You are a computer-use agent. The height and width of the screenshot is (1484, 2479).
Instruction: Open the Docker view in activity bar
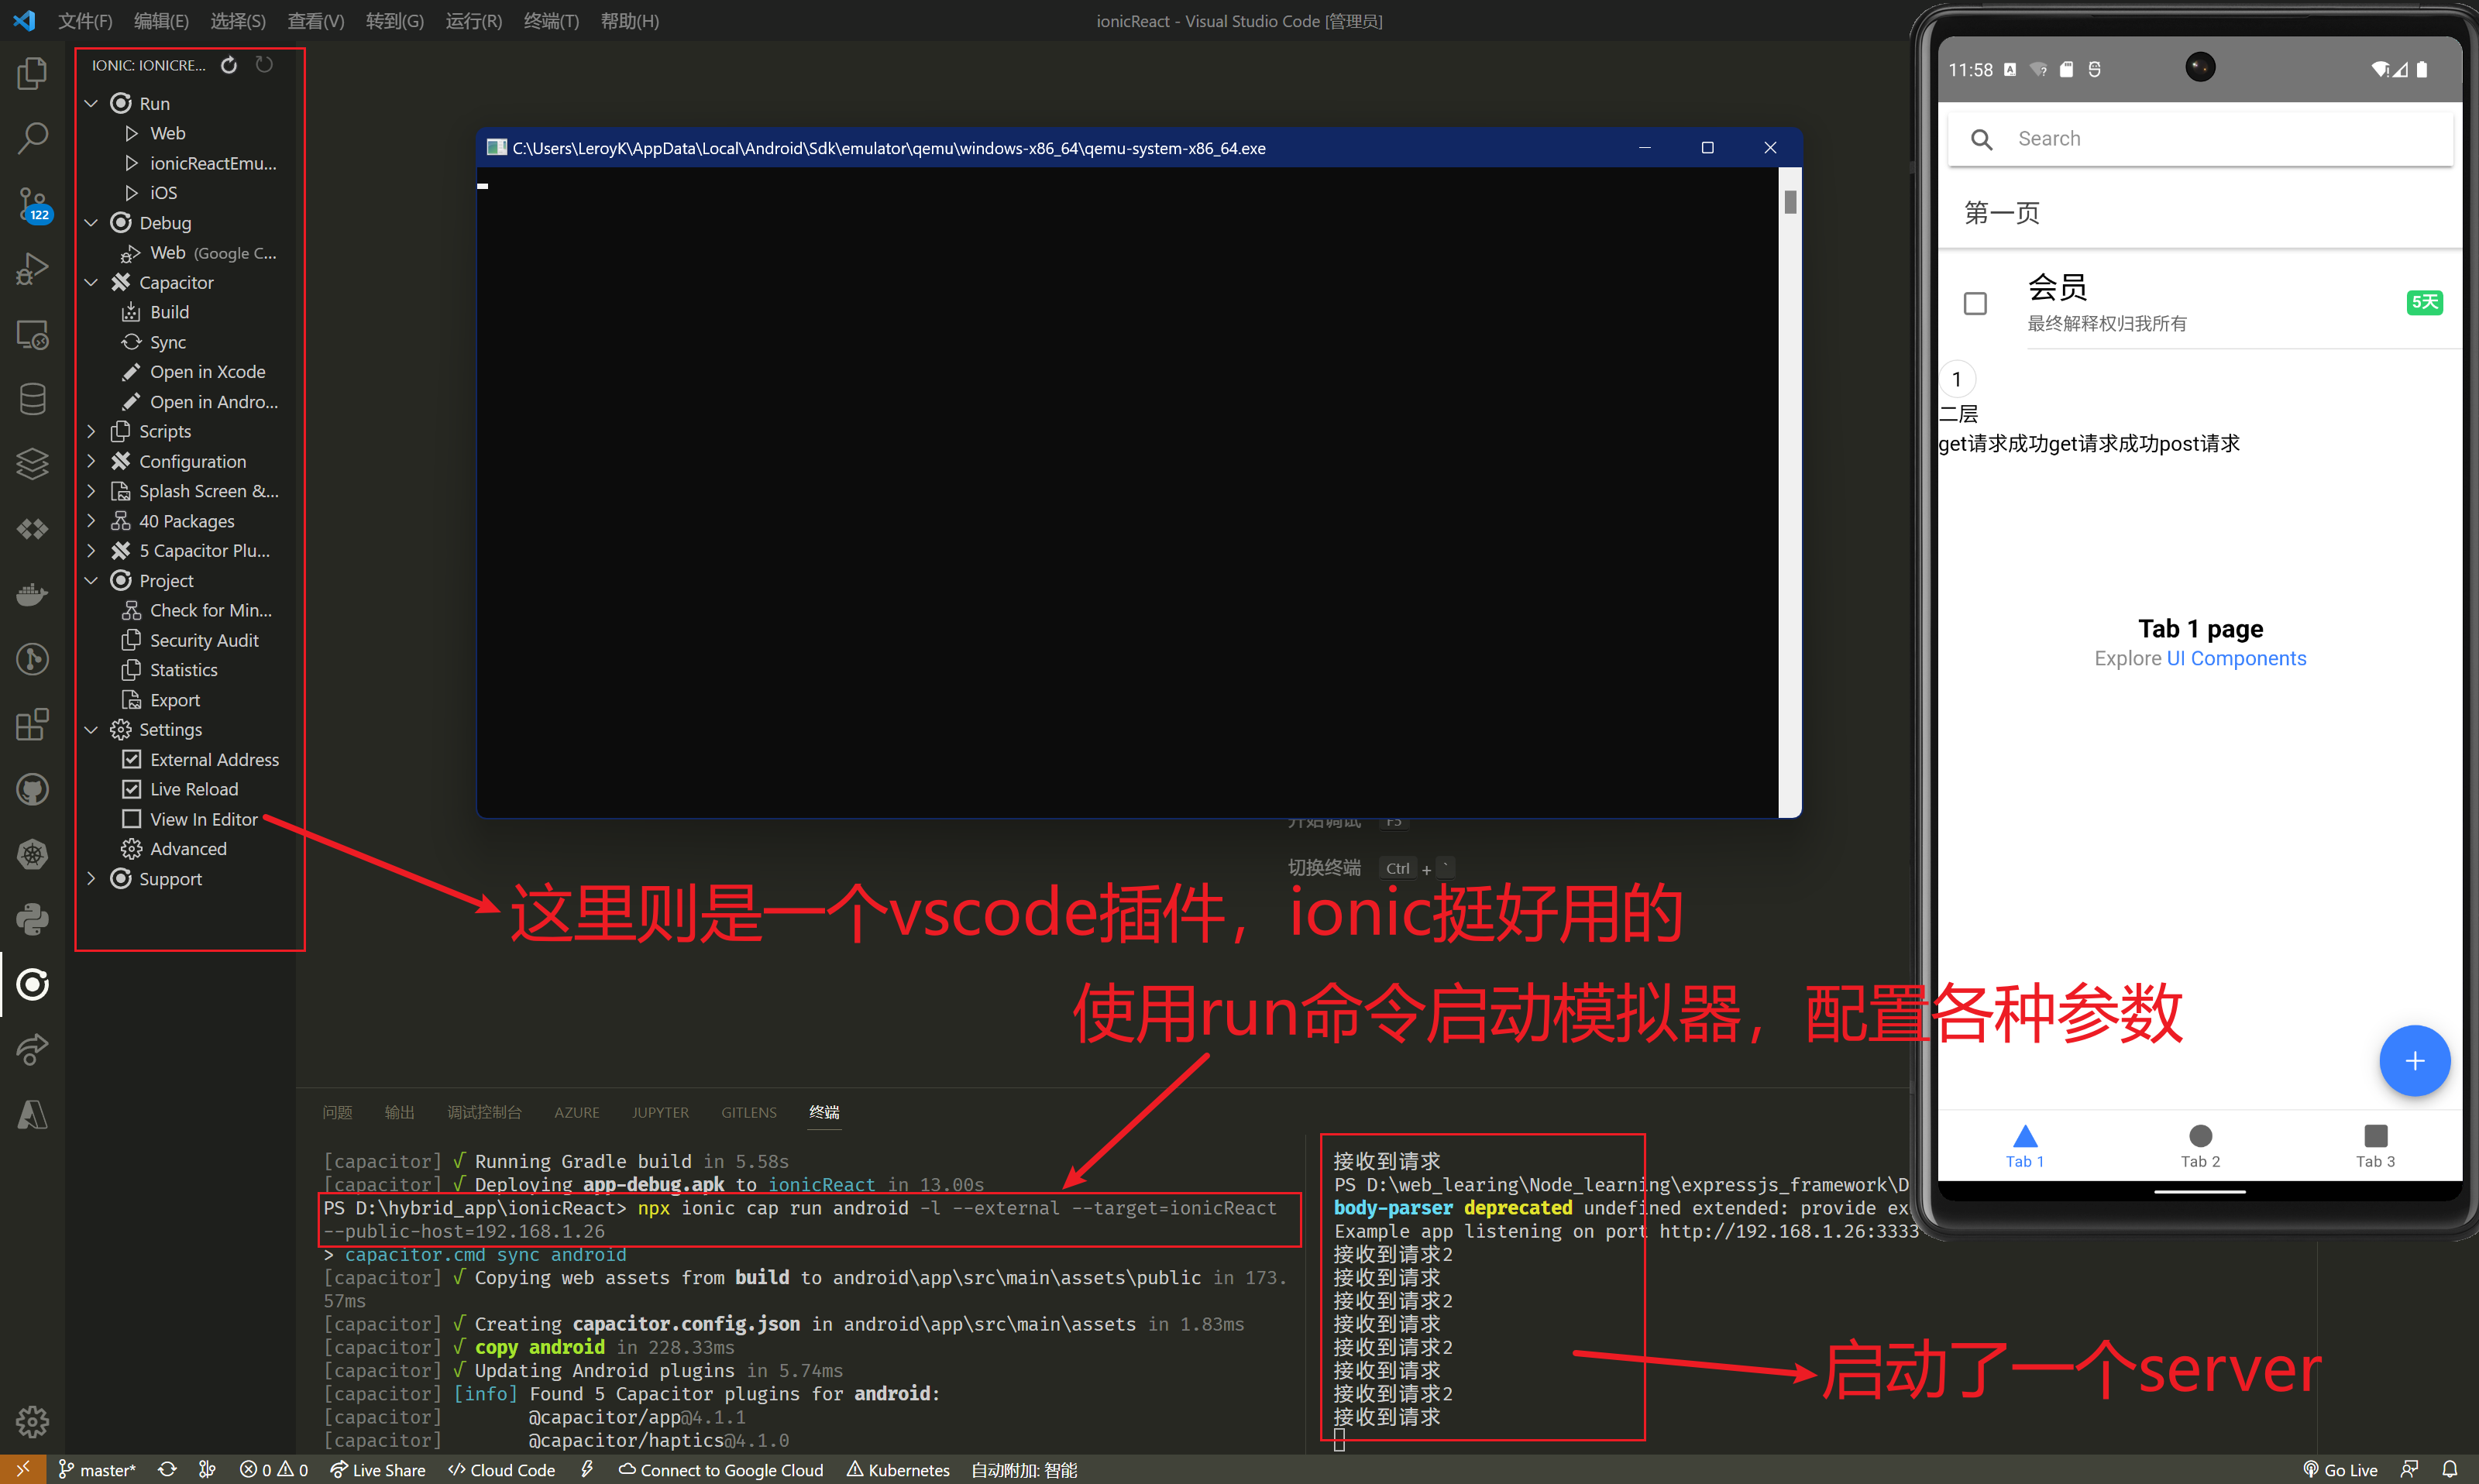tap(32, 594)
